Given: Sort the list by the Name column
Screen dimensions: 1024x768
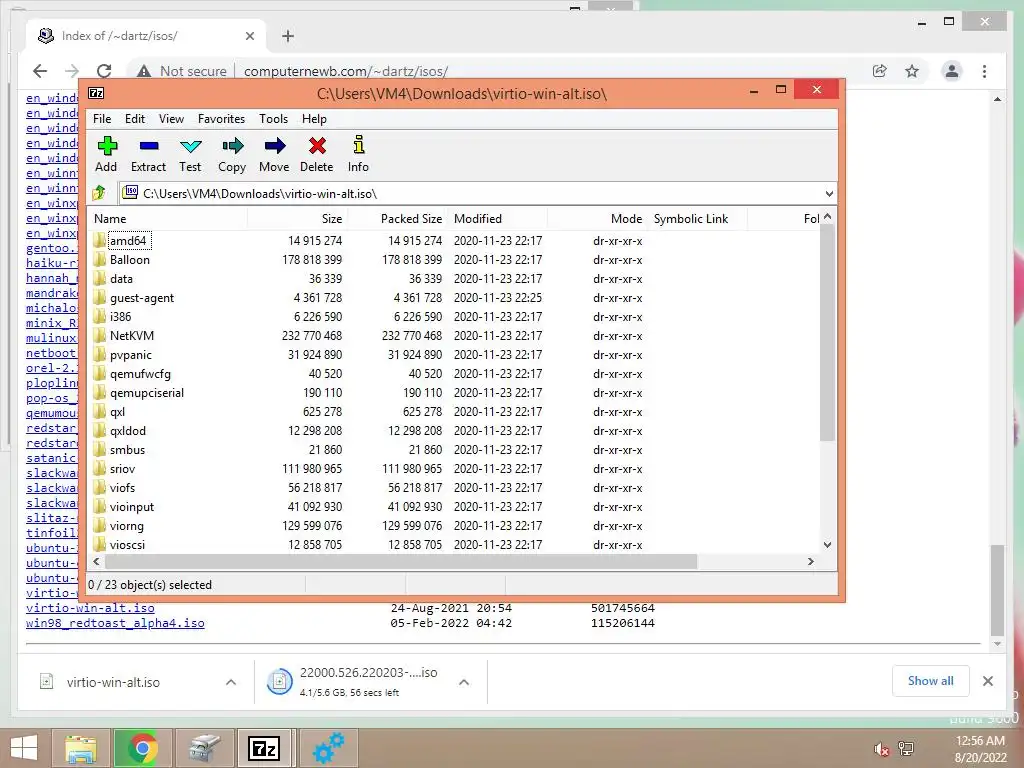Looking at the screenshot, I should coord(168,219).
